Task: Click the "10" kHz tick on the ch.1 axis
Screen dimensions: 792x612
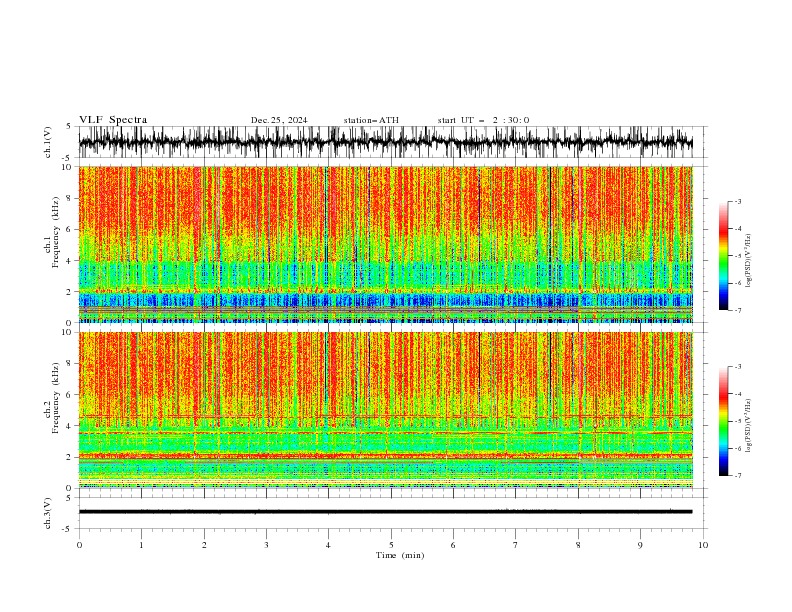Action: pyautogui.click(x=67, y=167)
